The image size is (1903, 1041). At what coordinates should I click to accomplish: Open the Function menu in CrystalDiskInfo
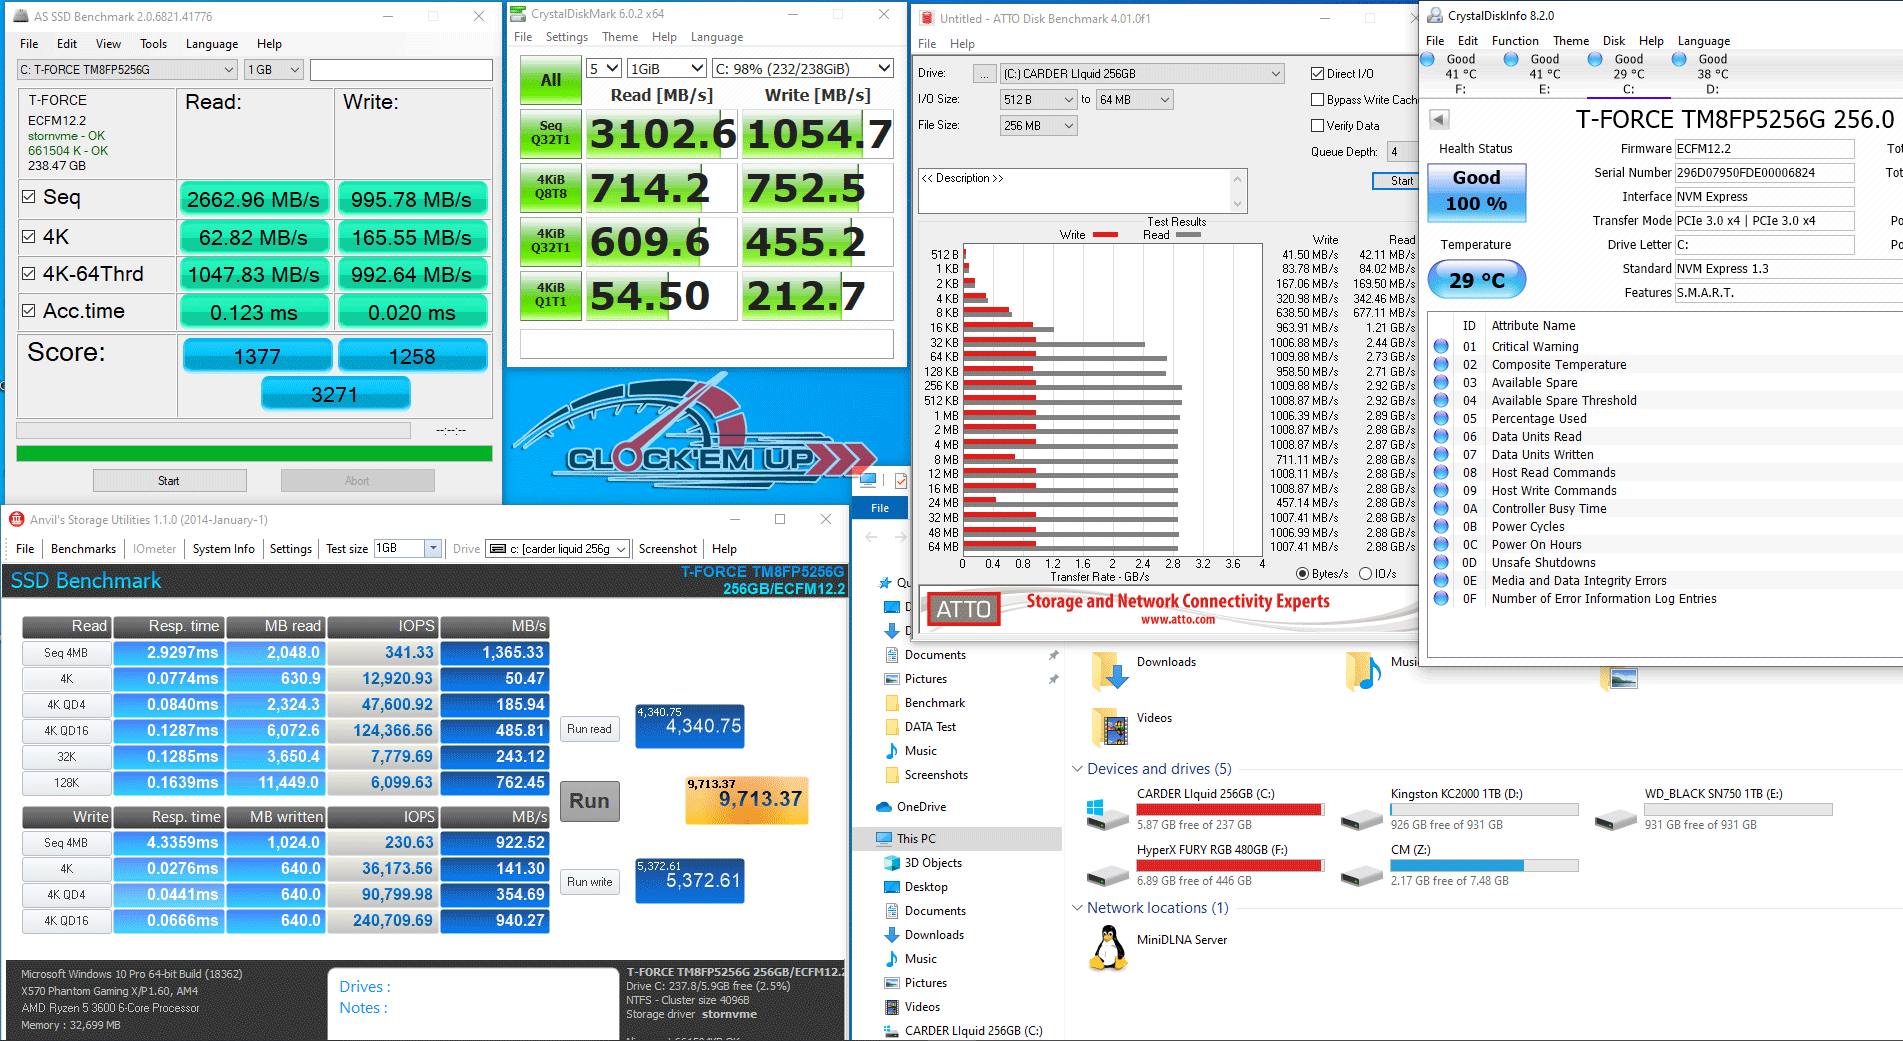coord(1514,41)
